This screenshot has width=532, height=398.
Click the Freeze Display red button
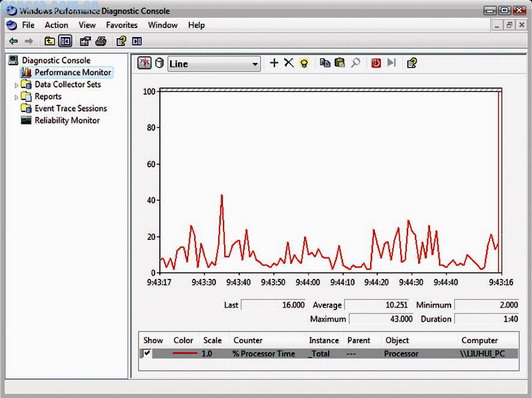(x=376, y=63)
